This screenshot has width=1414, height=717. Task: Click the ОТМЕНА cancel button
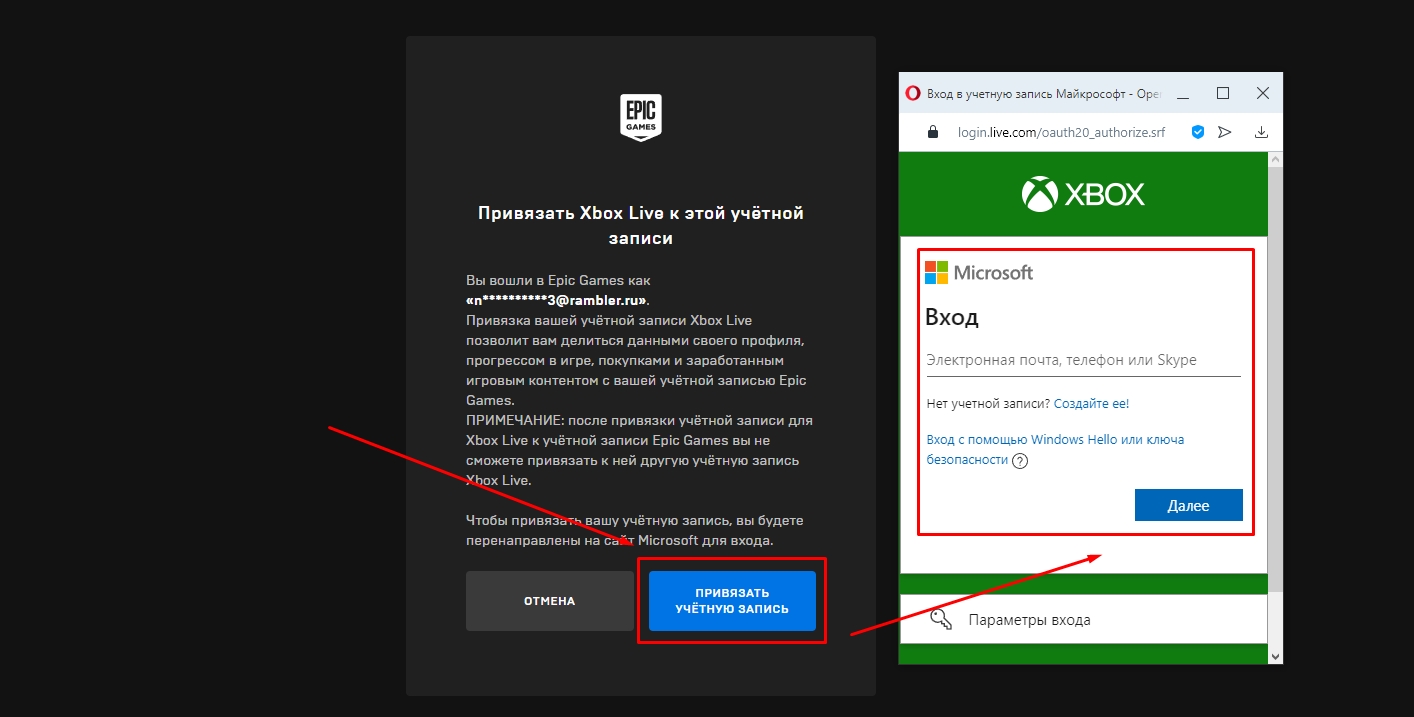(550, 601)
